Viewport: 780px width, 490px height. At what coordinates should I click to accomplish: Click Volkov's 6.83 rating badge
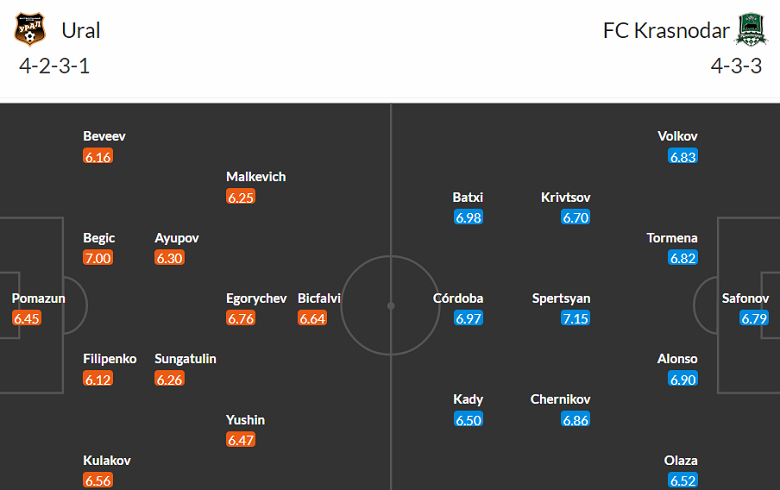click(683, 157)
